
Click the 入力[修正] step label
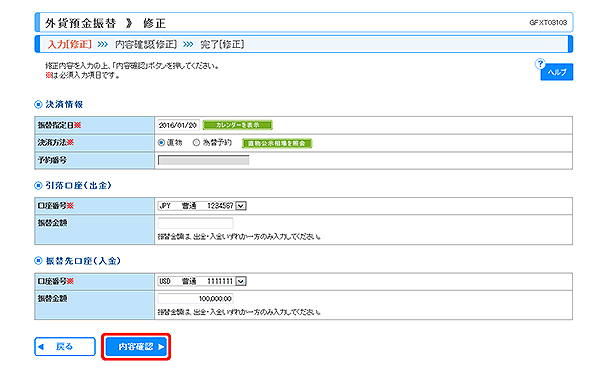coord(70,44)
